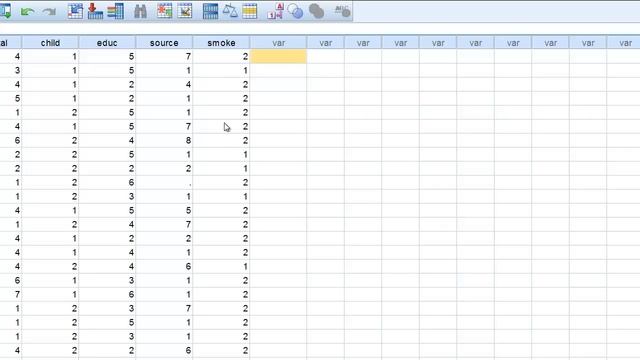The image size is (640, 360).
Task: Select the smoke column header
Action: (x=221, y=43)
